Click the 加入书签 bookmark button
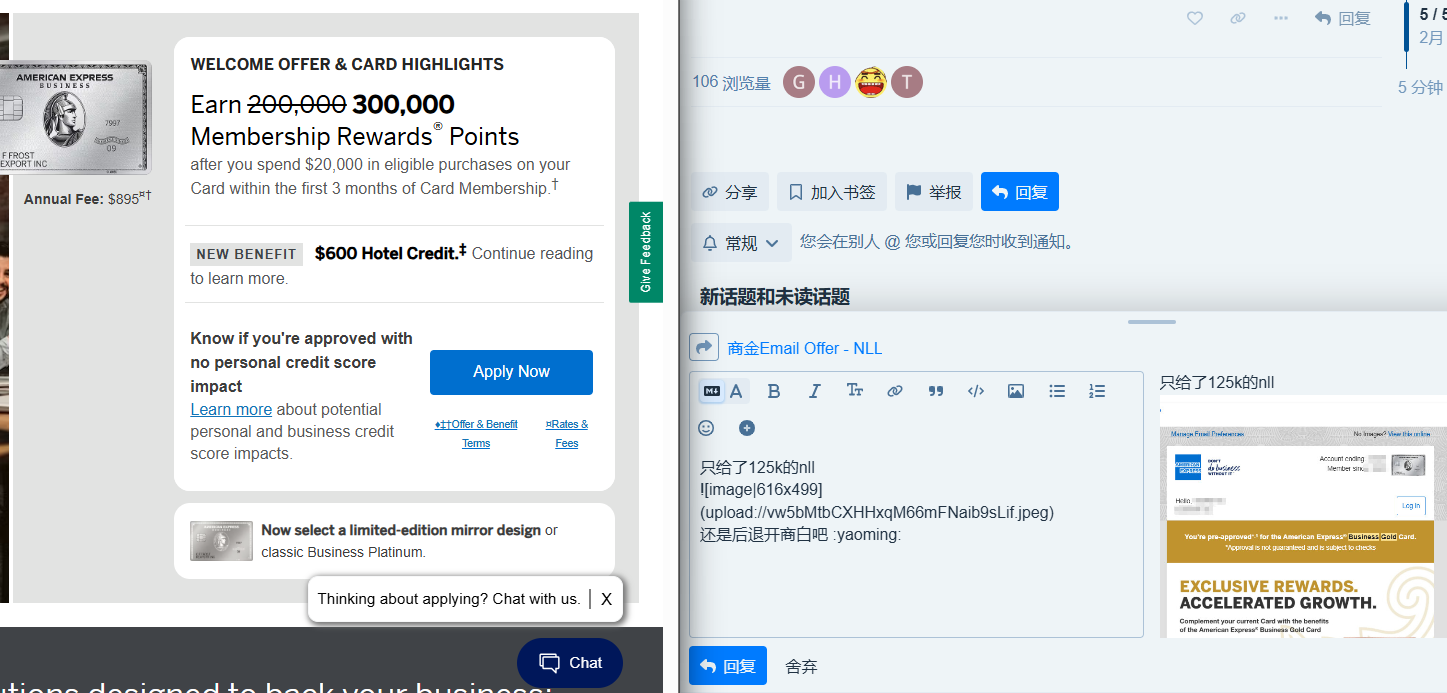 pos(831,192)
